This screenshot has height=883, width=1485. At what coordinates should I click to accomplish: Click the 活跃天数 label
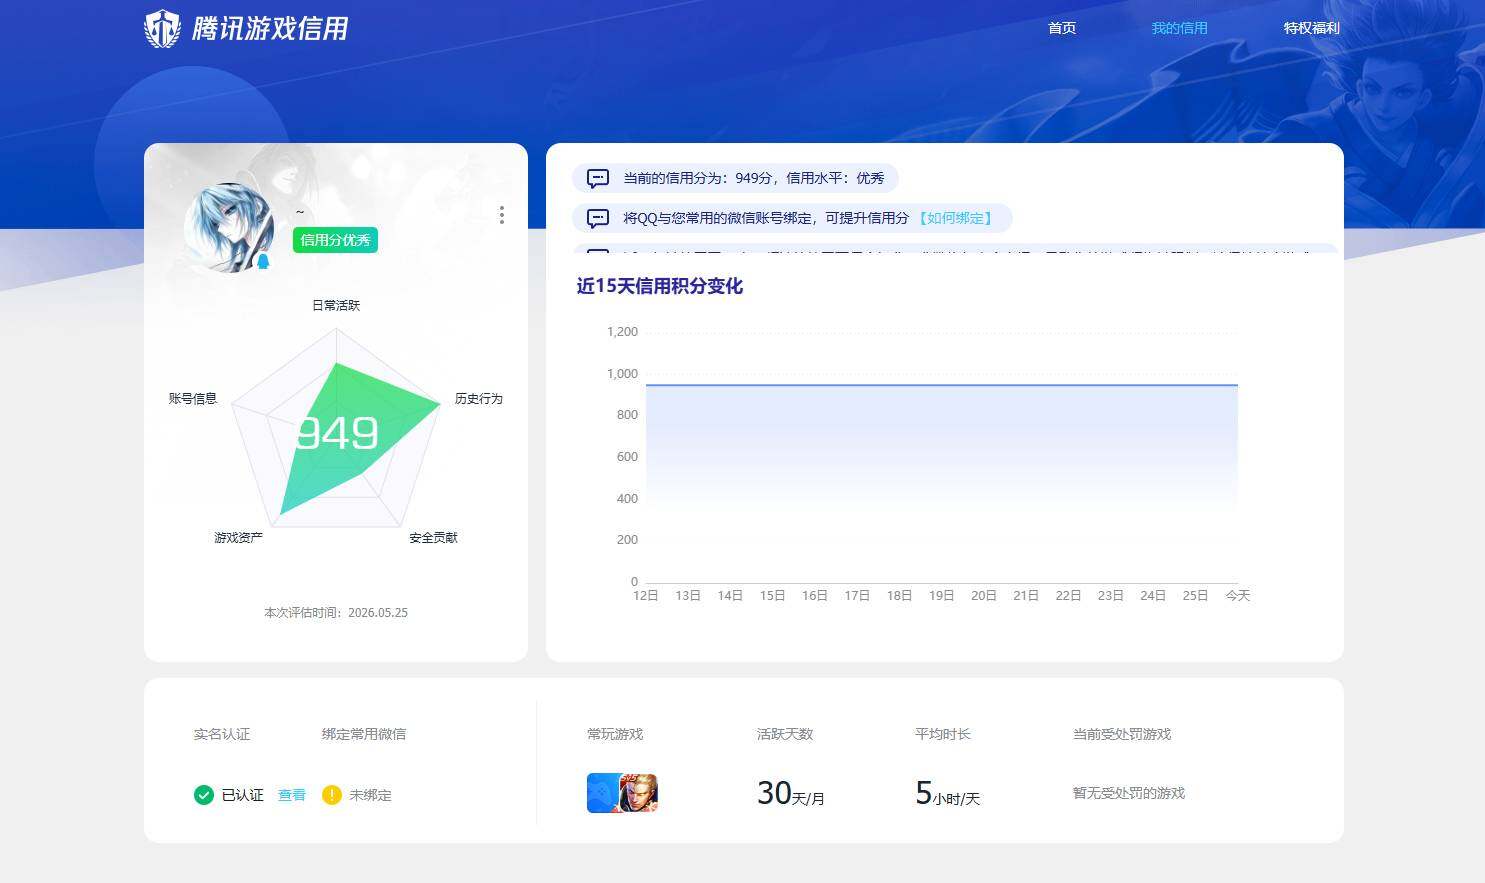[x=785, y=734]
